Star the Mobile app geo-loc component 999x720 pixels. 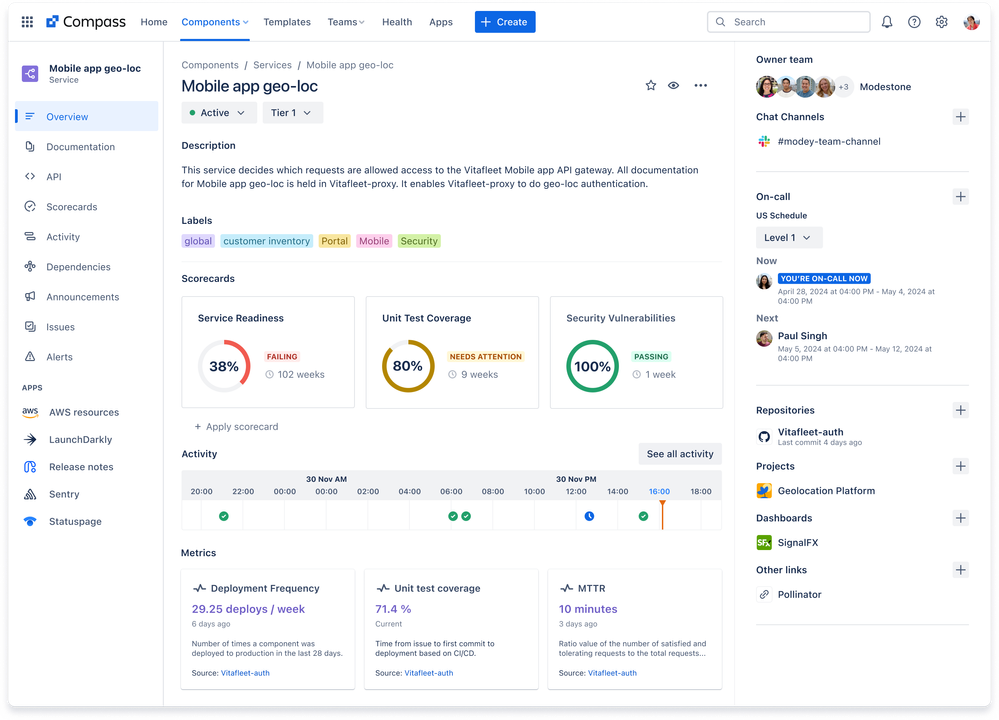pos(650,85)
